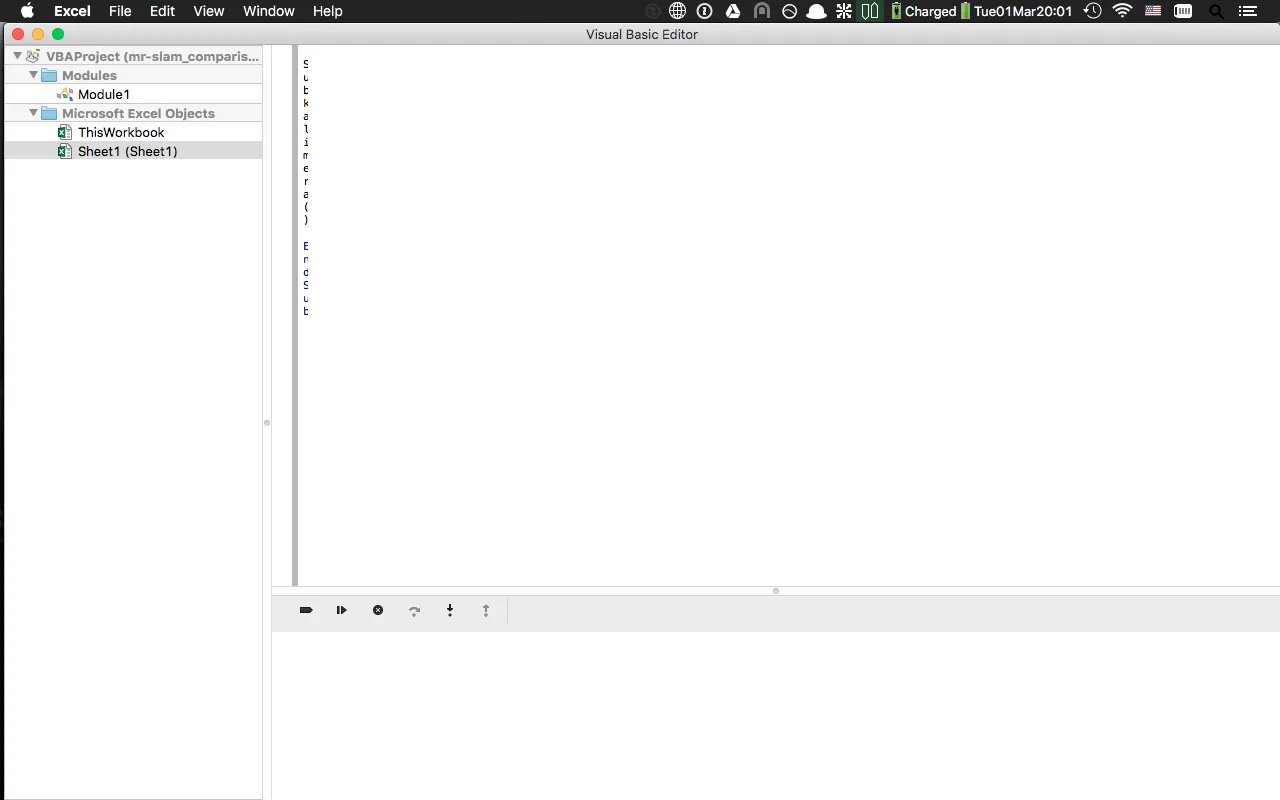Collapse the VBAProject tree node
The image size is (1280, 800).
17,56
